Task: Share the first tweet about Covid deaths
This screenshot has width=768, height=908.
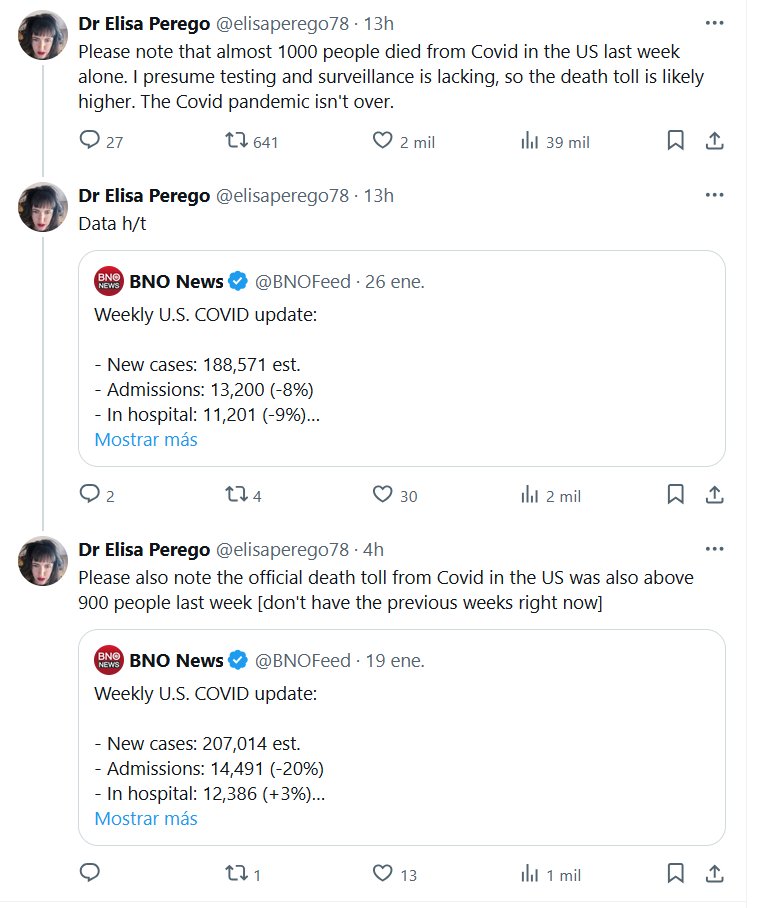Action: pyautogui.click(x=714, y=141)
